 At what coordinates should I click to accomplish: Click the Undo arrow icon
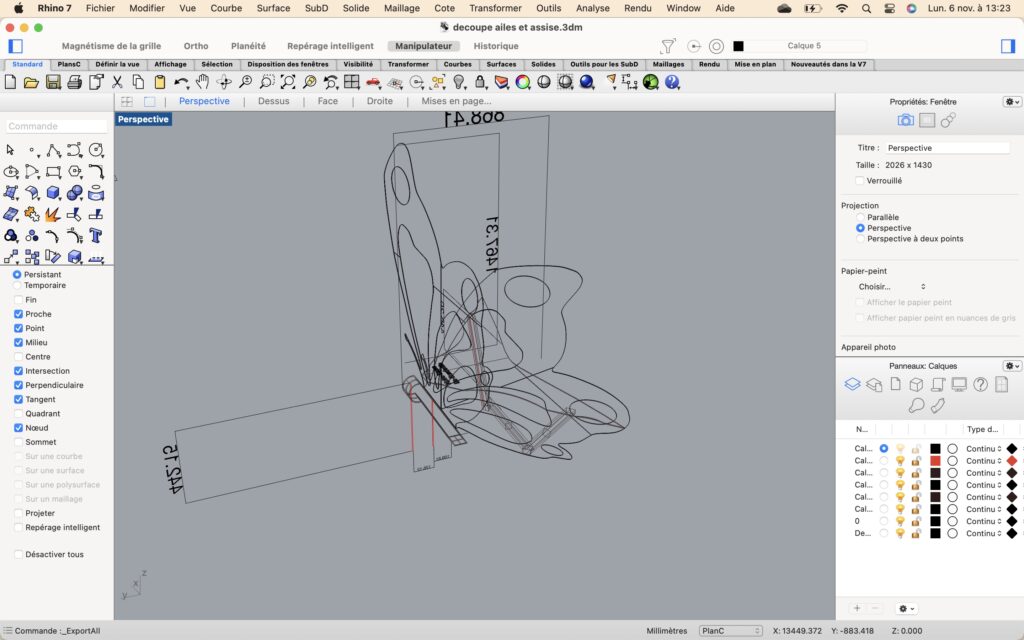(x=181, y=82)
